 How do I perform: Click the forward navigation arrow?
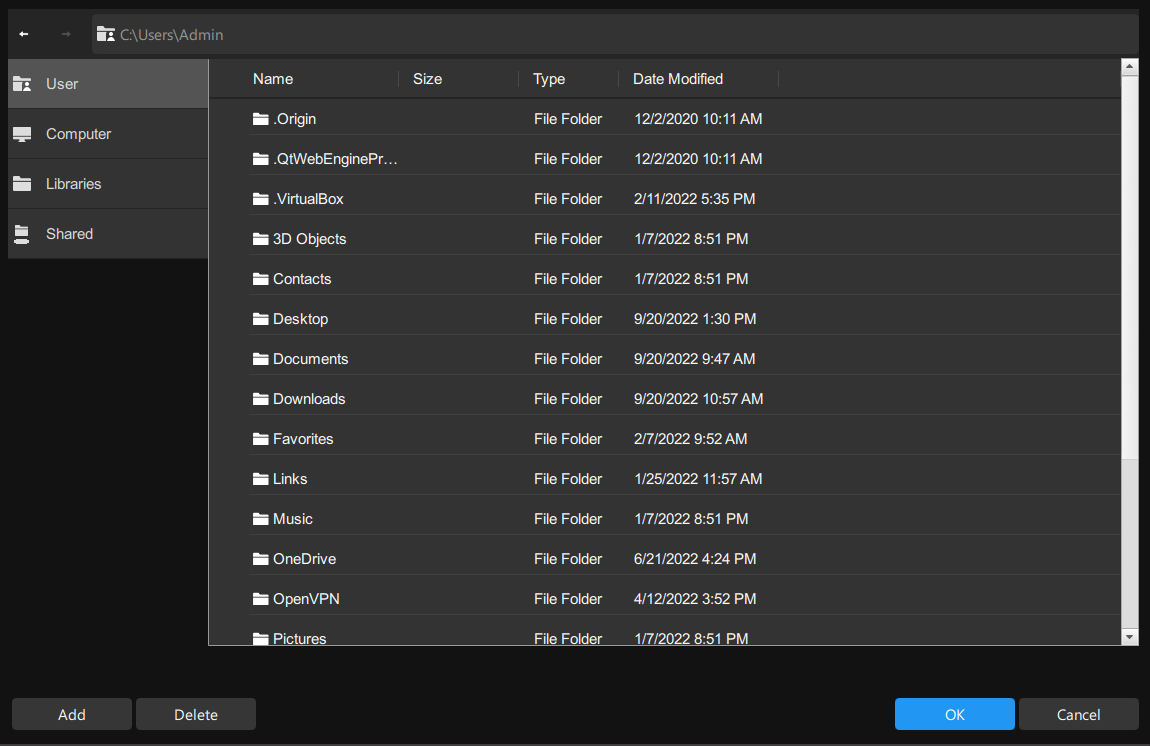tap(66, 34)
